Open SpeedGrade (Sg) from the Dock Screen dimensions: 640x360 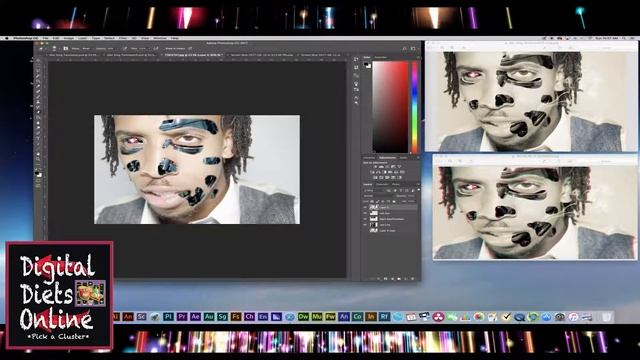[222, 316]
